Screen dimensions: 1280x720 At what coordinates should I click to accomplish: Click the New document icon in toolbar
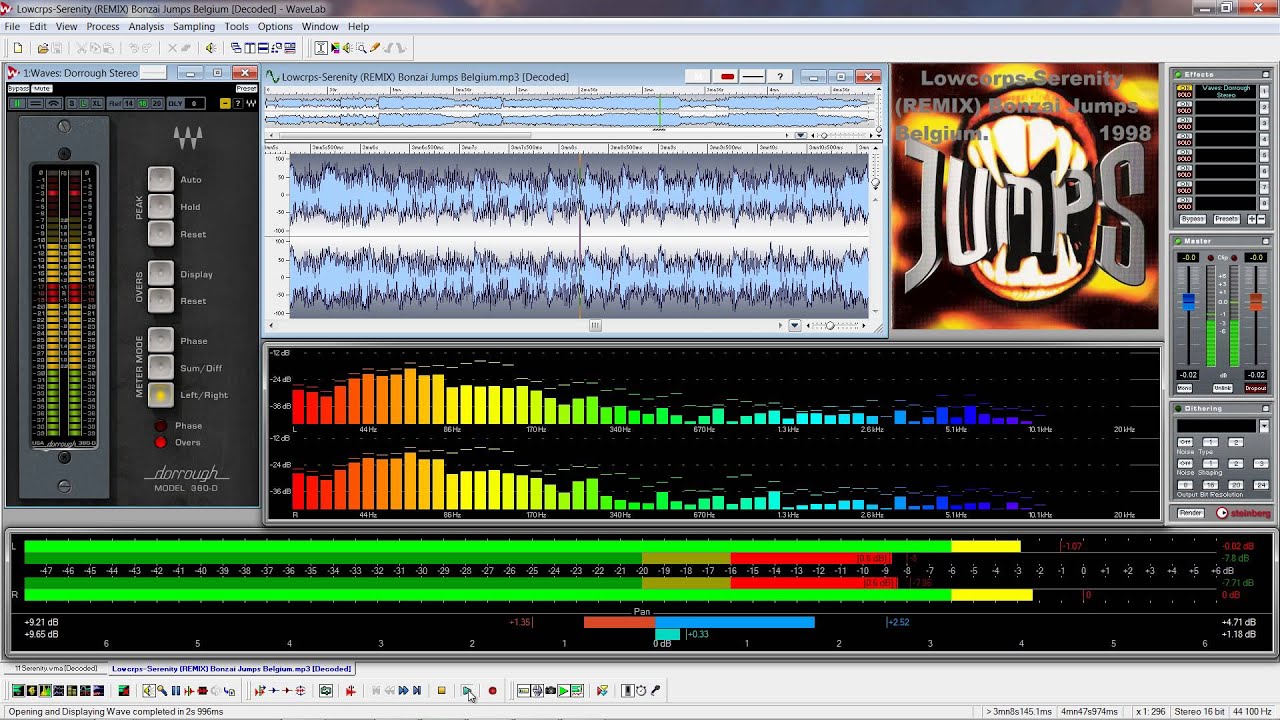tap(18, 48)
